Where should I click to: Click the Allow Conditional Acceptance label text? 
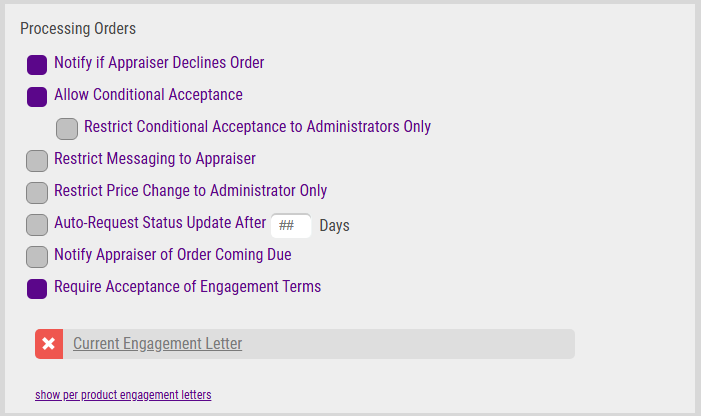[x=148, y=95]
